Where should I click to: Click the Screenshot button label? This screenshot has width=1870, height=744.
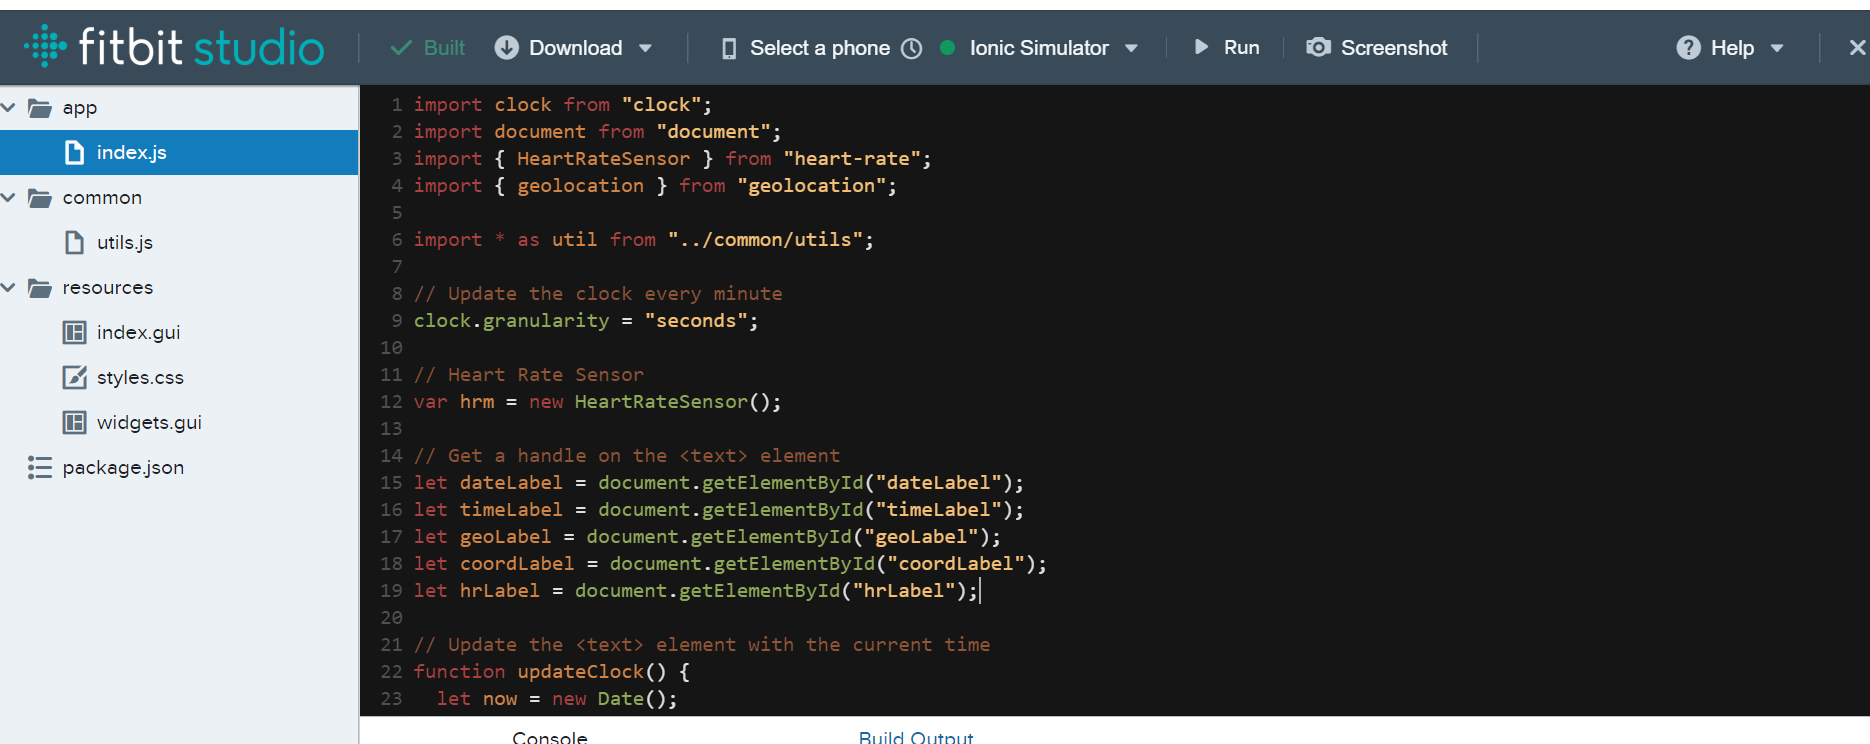[x=1394, y=48]
